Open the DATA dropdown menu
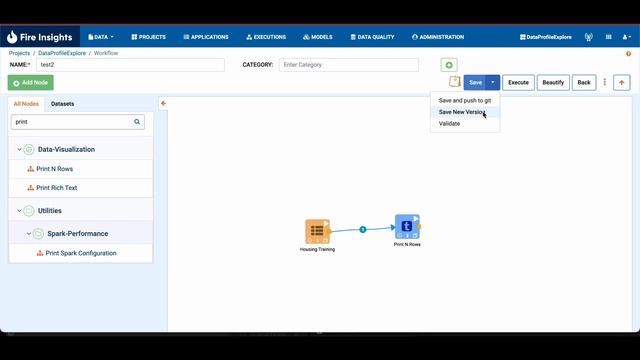Screen dimensions: 640x360 tap(101, 37)
